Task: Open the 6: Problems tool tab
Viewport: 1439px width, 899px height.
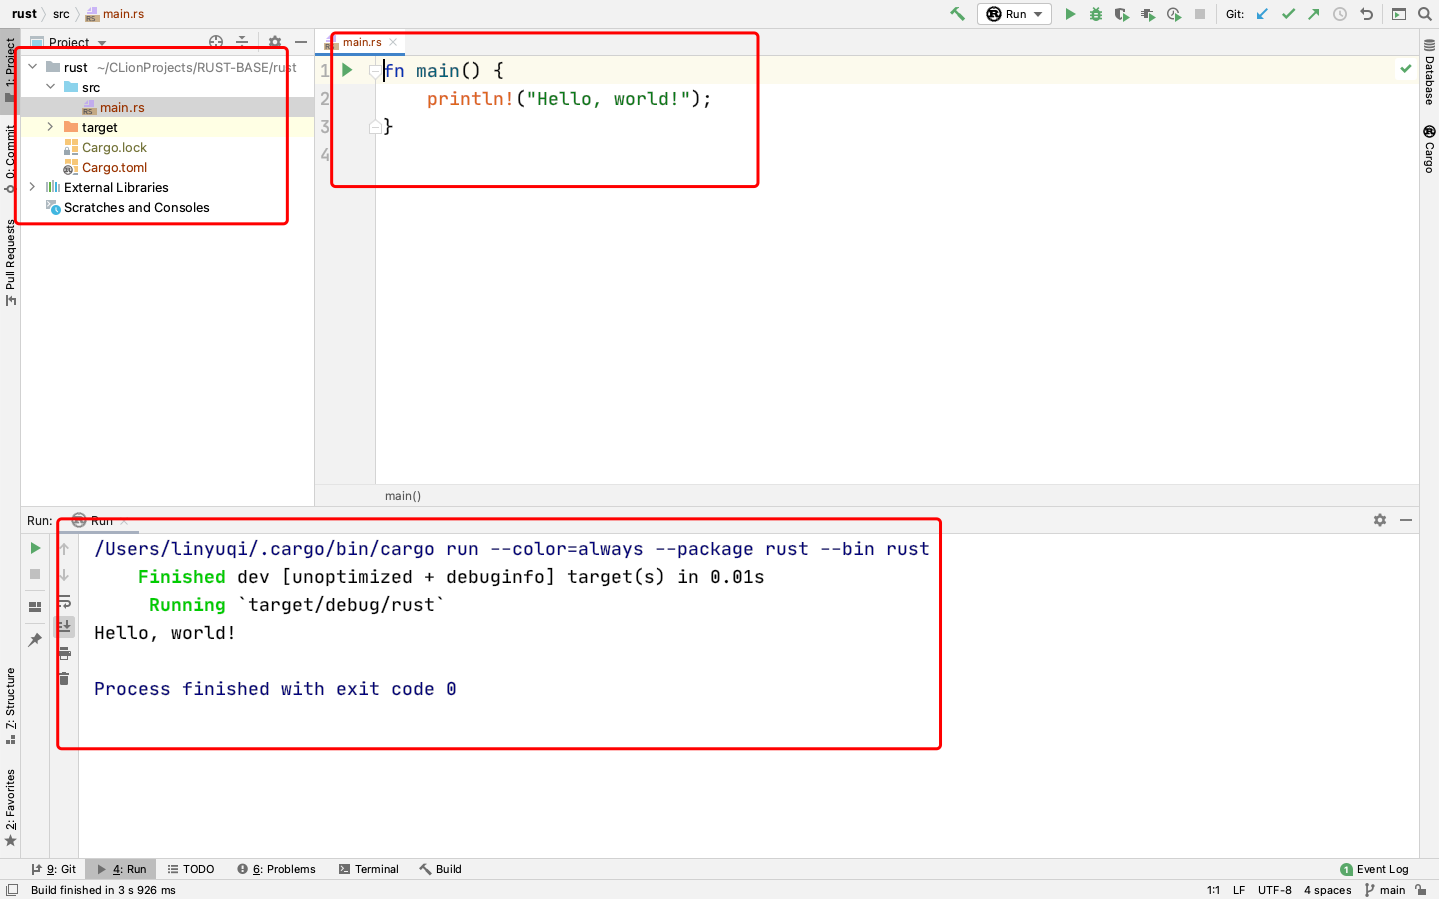Action: 276,869
